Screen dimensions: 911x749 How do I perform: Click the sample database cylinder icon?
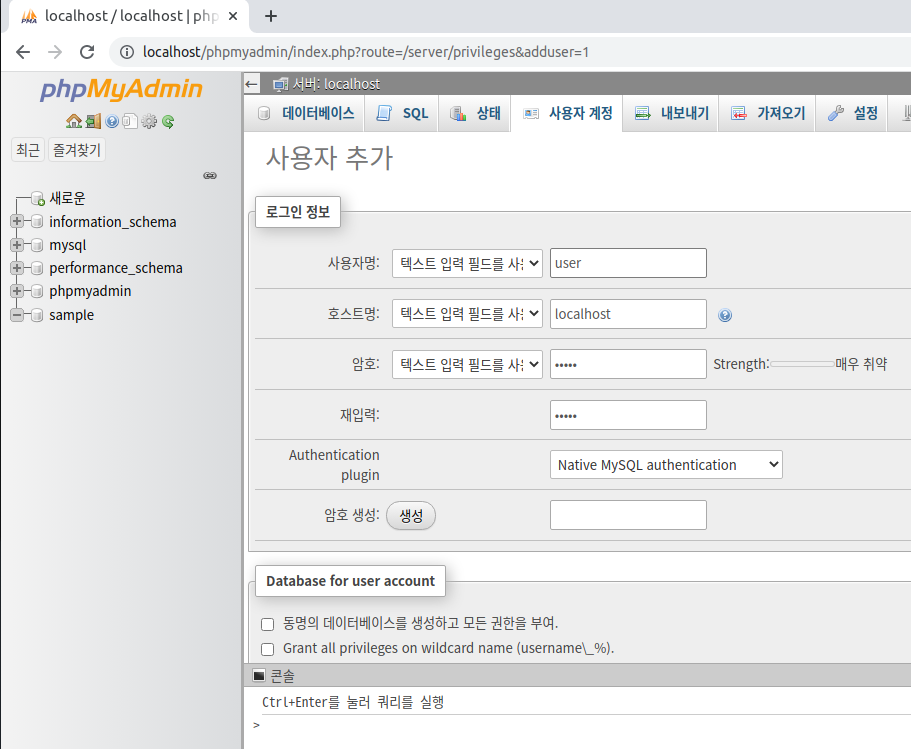[x=37, y=315]
